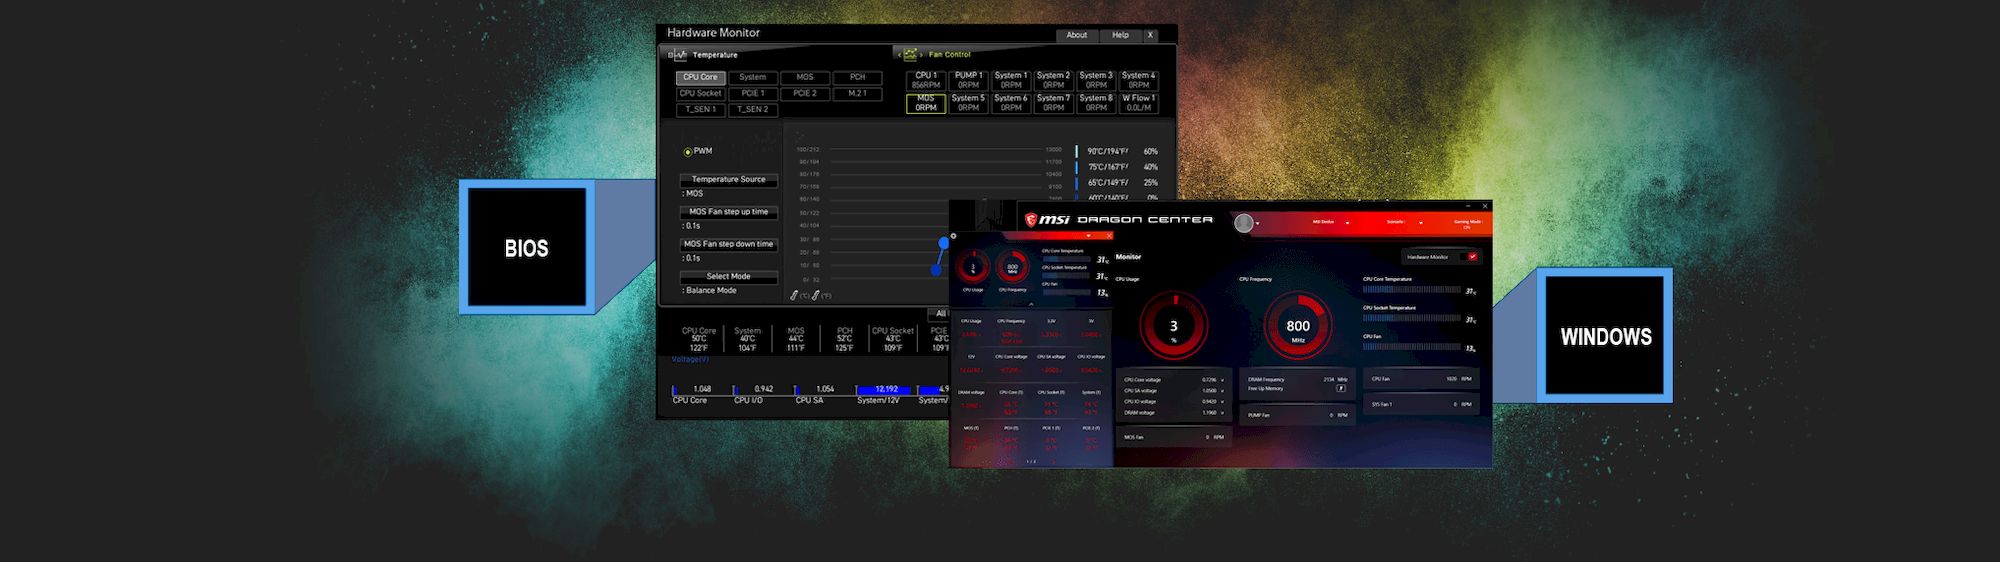Click the Monitor heading in Dragon Center
The height and width of the screenshot is (562, 2000).
pyautogui.click(x=1128, y=257)
